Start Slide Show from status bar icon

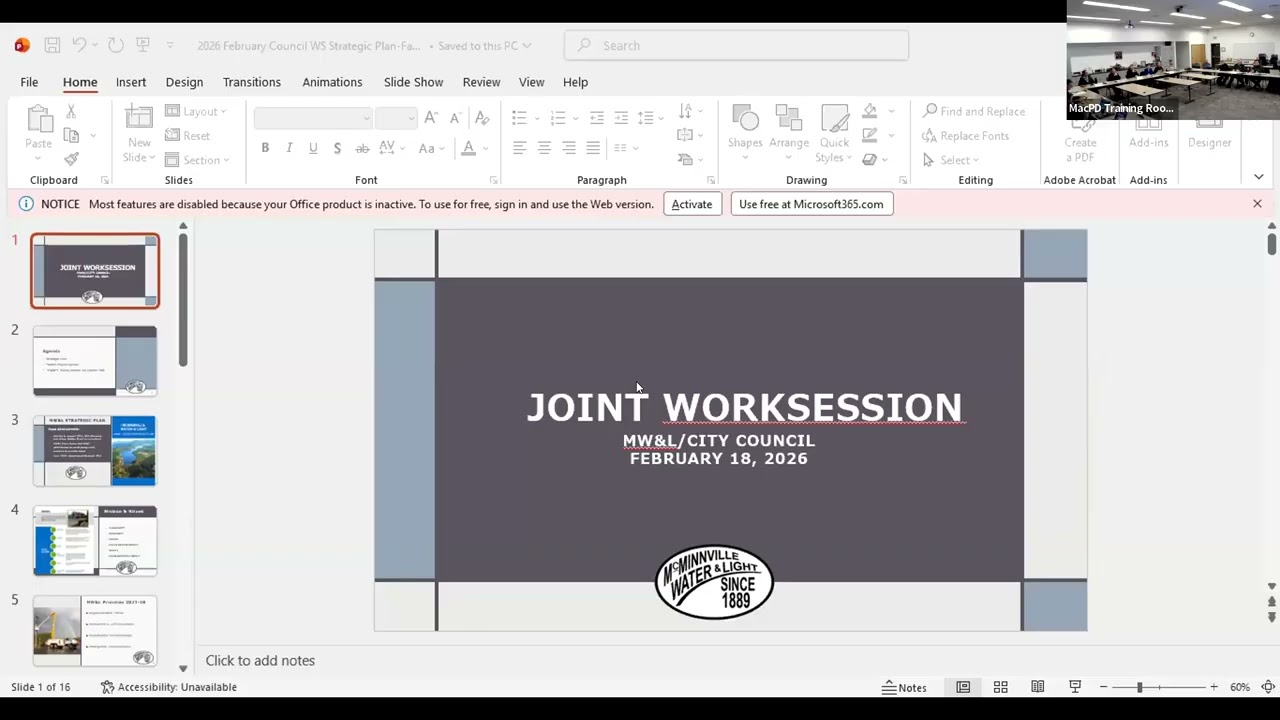pos(1075,687)
